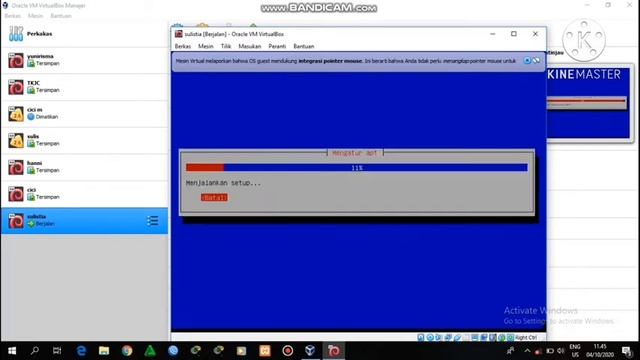
Task: Click the optical drive status icon
Action: coord(430,338)
